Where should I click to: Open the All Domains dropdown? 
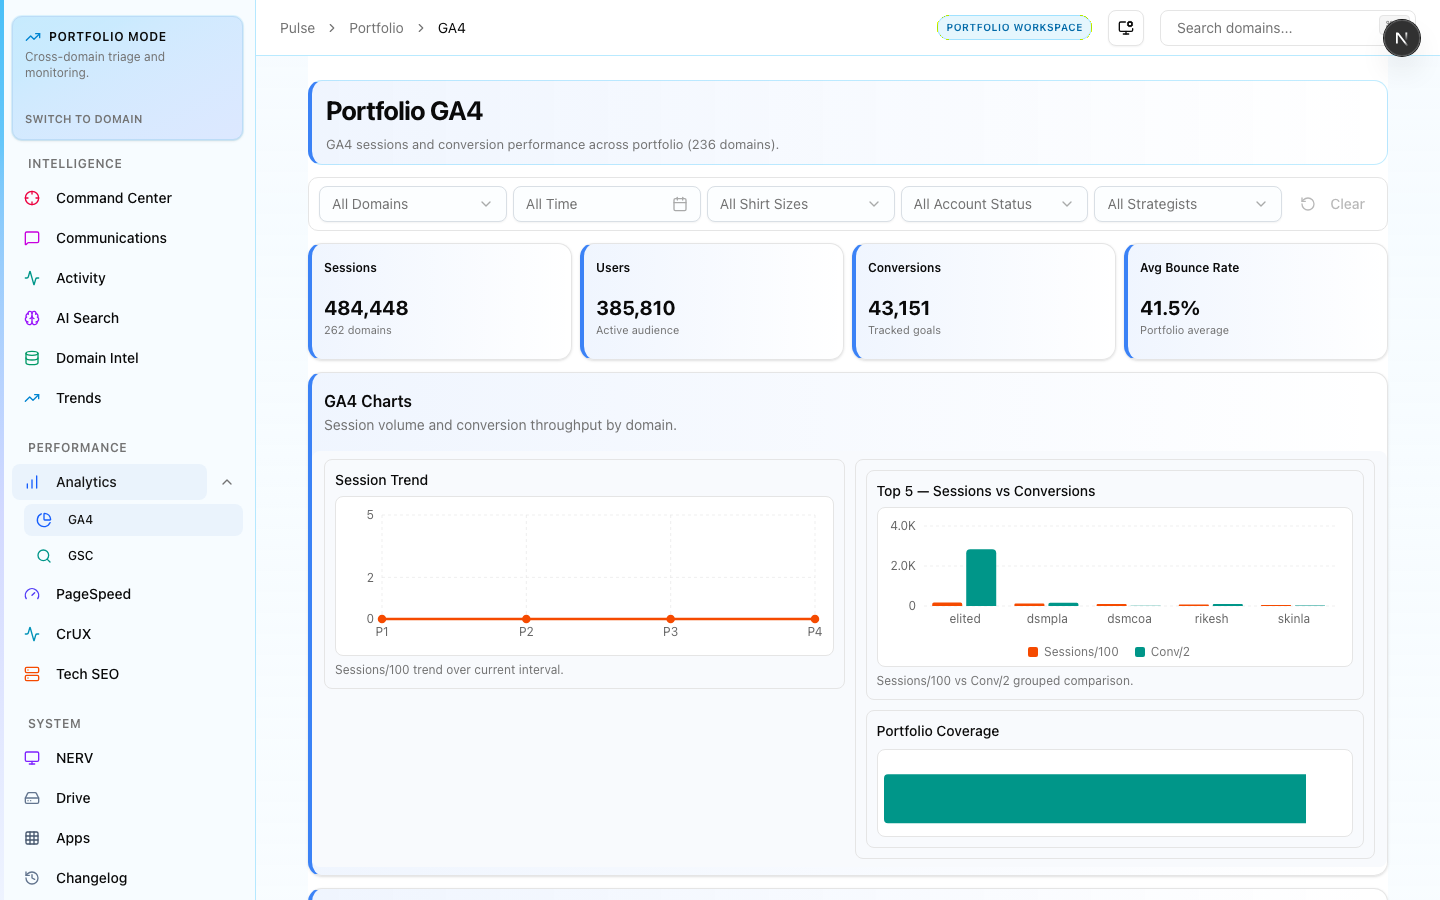click(412, 204)
